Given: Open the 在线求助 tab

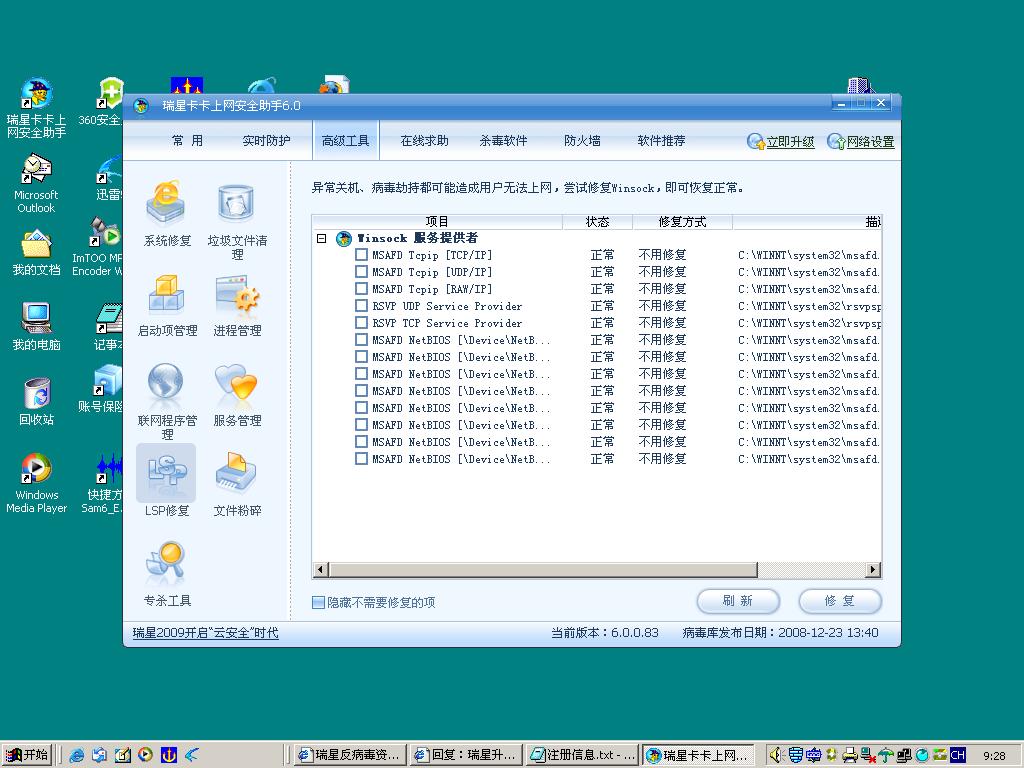Looking at the screenshot, I should click(x=424, y=140).
